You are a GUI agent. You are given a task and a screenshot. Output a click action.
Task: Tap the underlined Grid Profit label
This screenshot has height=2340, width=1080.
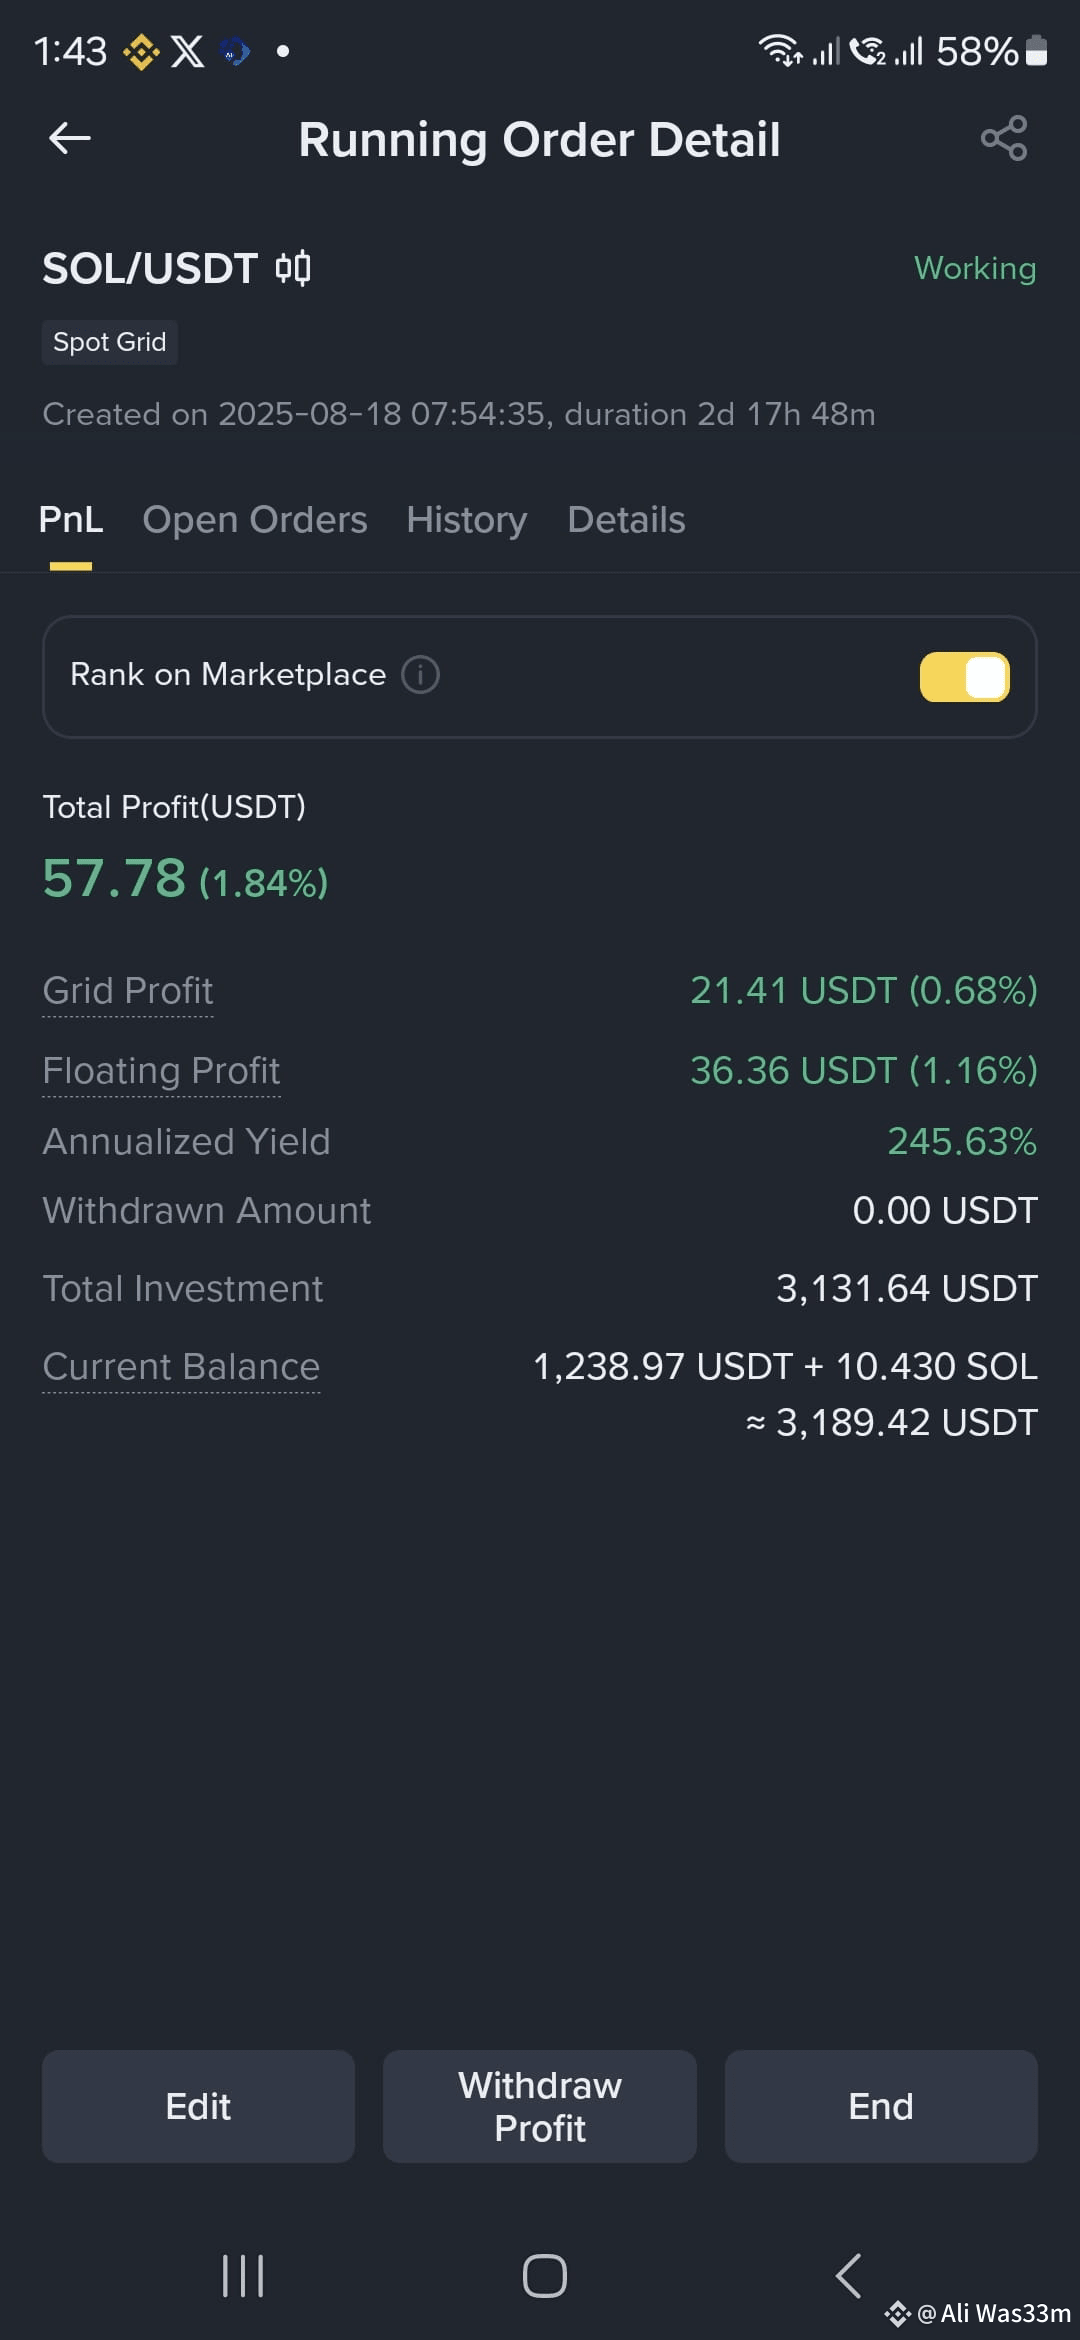128,991
